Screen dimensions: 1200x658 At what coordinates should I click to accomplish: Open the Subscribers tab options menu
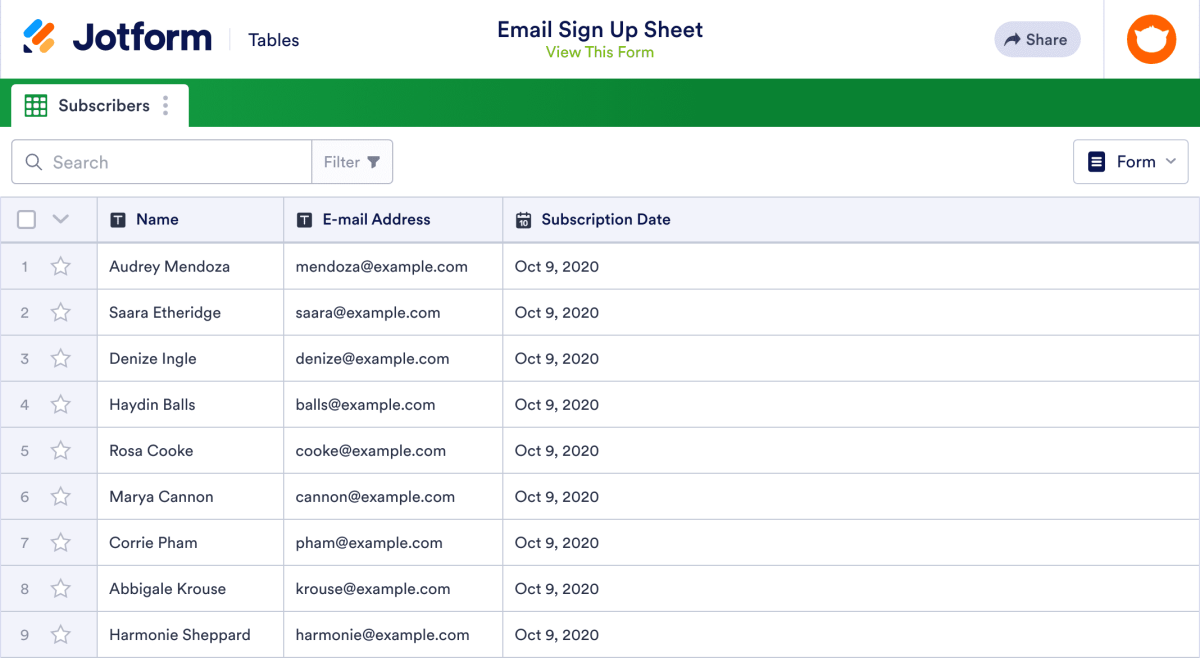pos(166,105)
